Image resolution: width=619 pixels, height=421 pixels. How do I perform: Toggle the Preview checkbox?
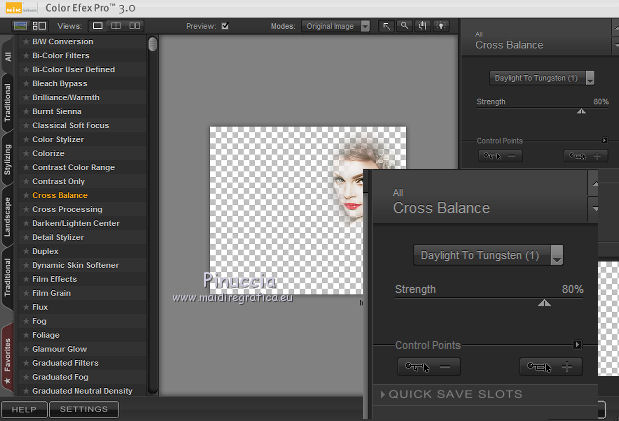(225, 26)
